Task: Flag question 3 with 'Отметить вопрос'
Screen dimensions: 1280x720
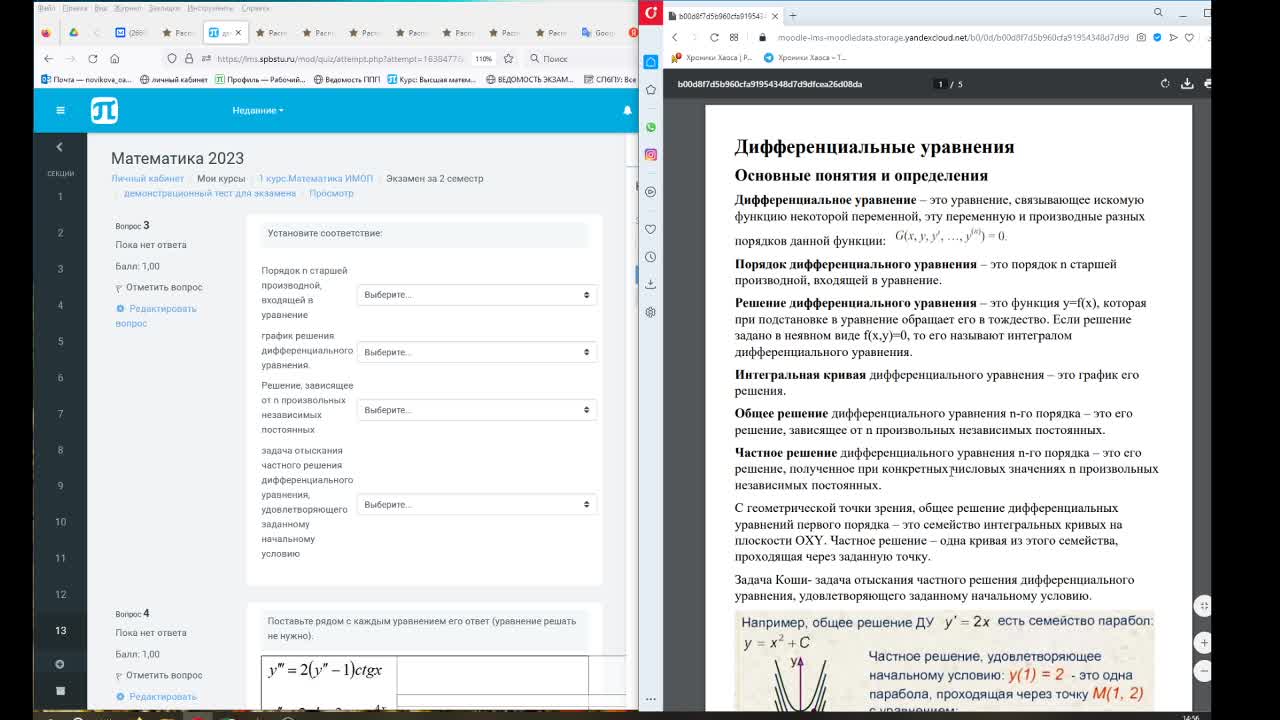Action: pyautogui.click(x=158, y=287)
